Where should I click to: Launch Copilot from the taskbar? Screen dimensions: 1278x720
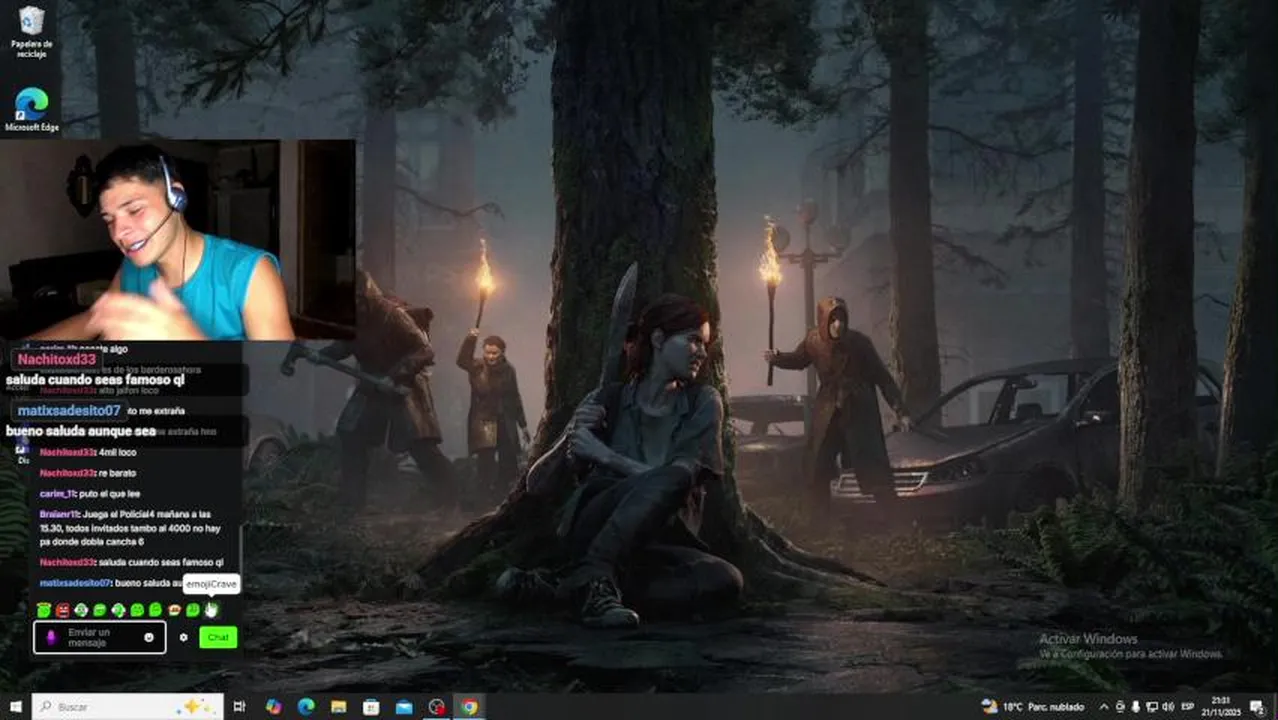(x=273, y=706)
